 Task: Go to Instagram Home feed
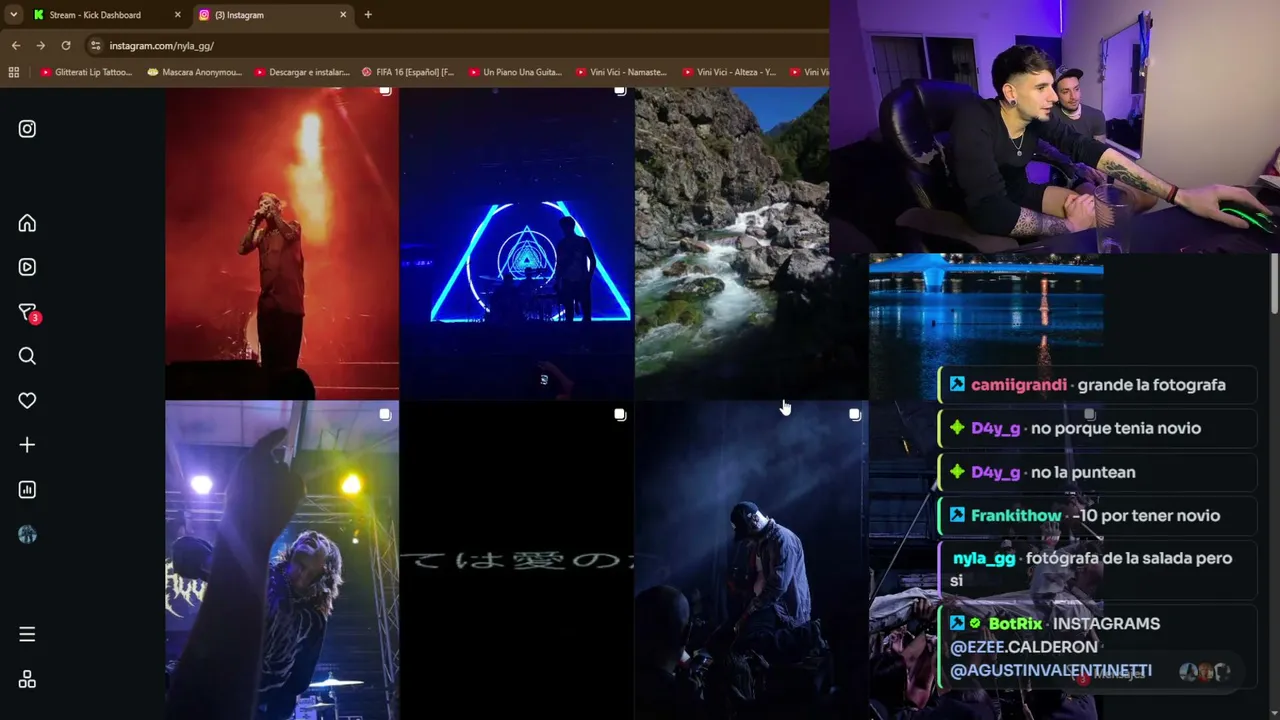[27, 223]
